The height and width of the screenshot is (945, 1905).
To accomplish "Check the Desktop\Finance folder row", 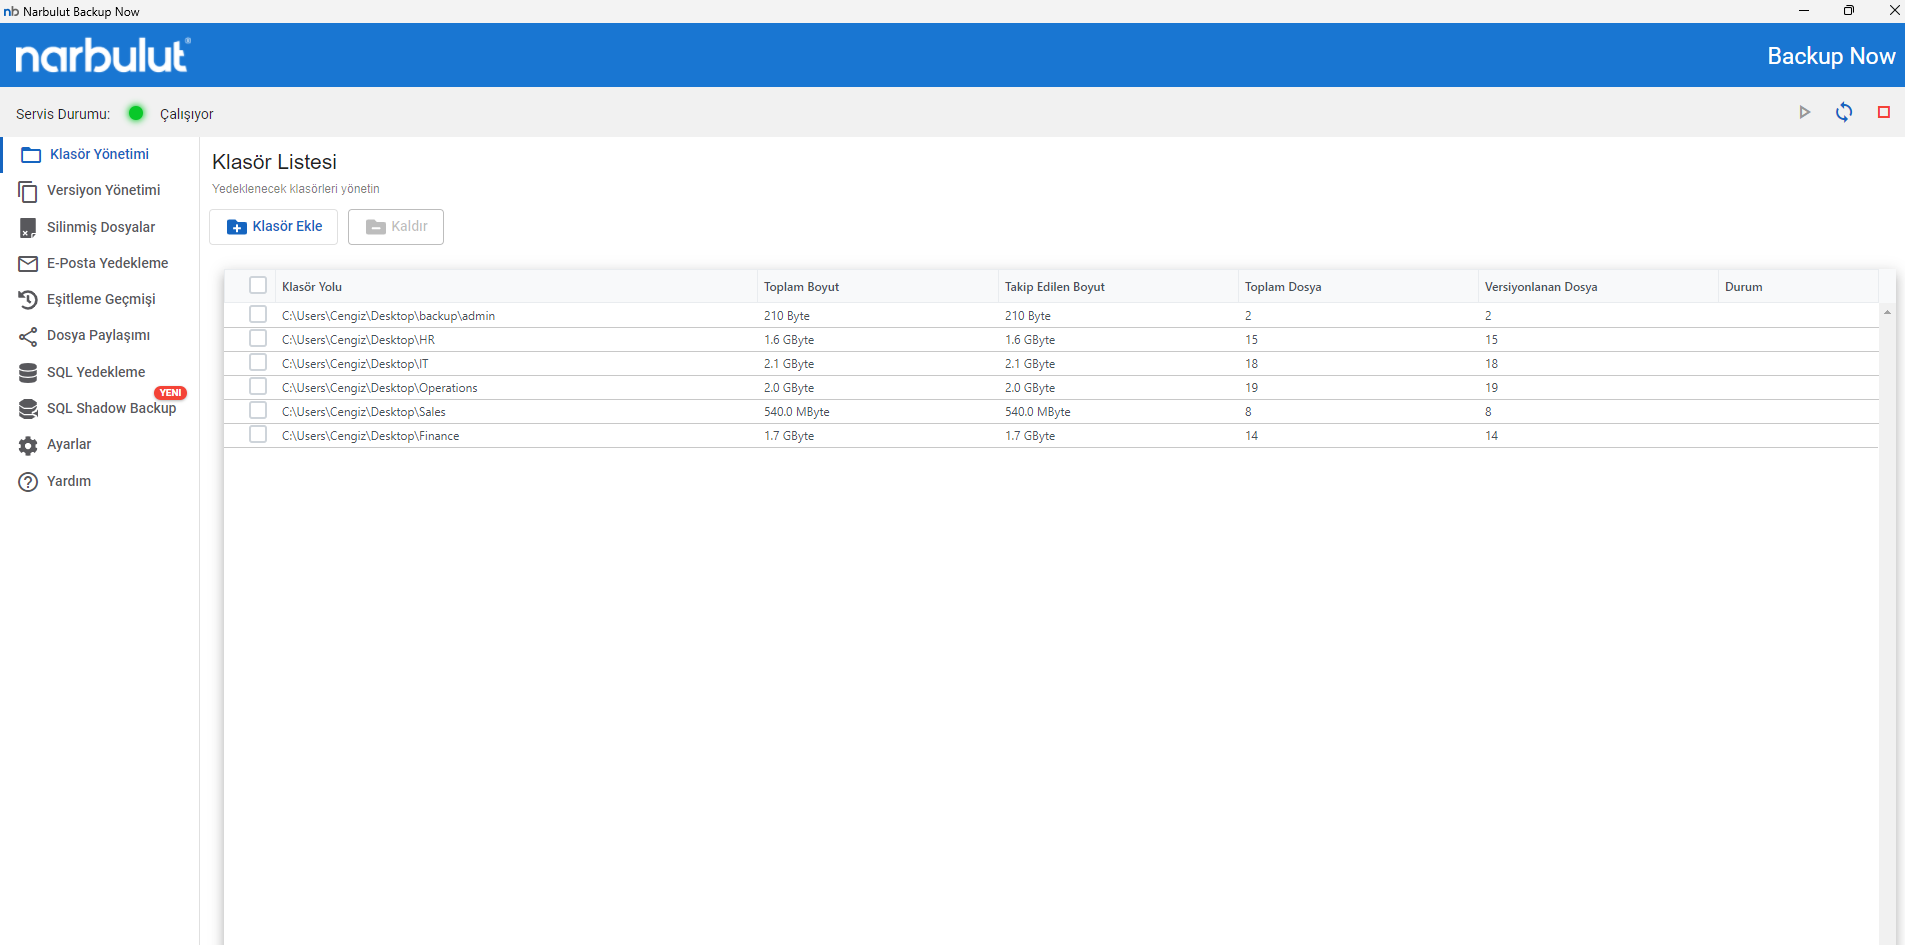I will (x=258, y=435).
